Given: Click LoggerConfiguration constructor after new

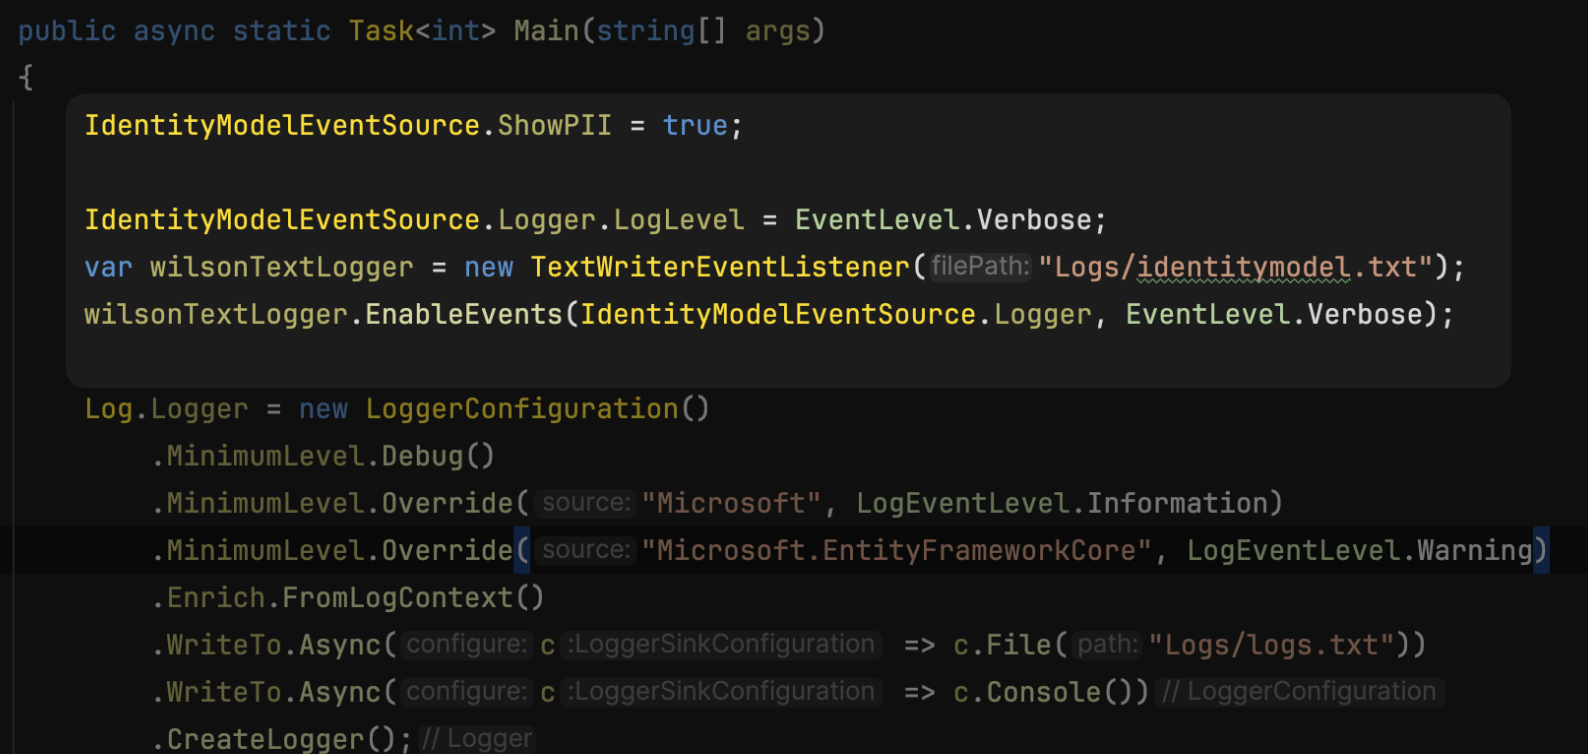Looking at the screenshot, I should pyautogui.click(x=522, y=409).
